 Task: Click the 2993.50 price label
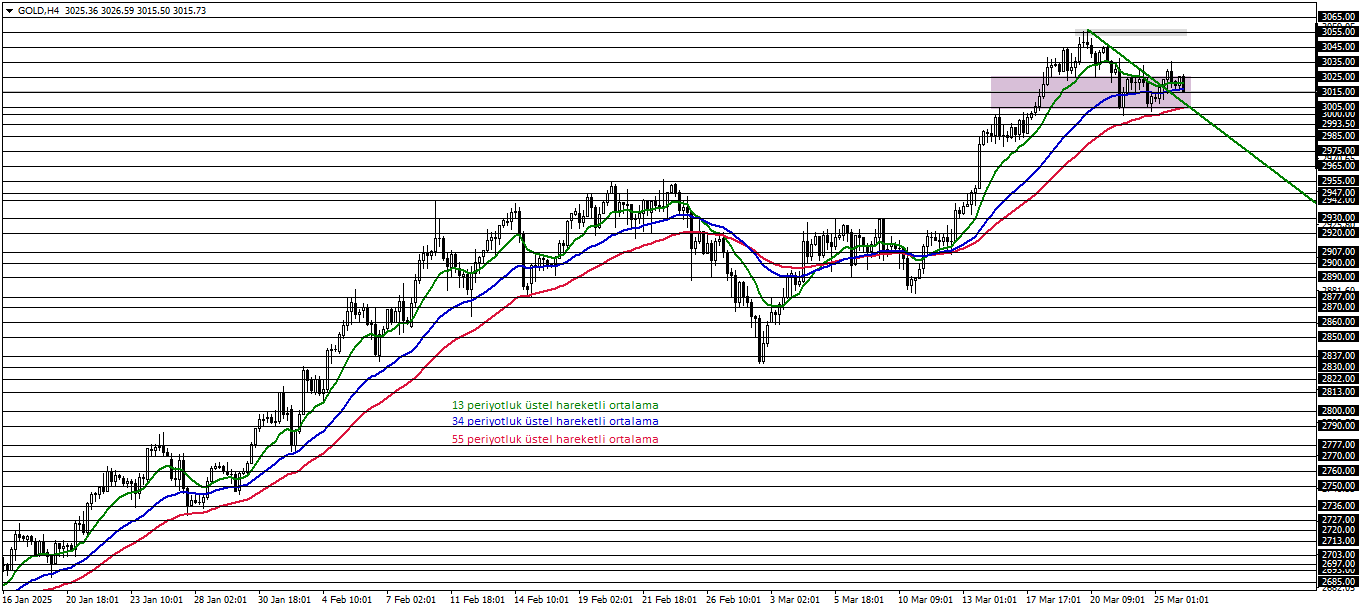1338,124
